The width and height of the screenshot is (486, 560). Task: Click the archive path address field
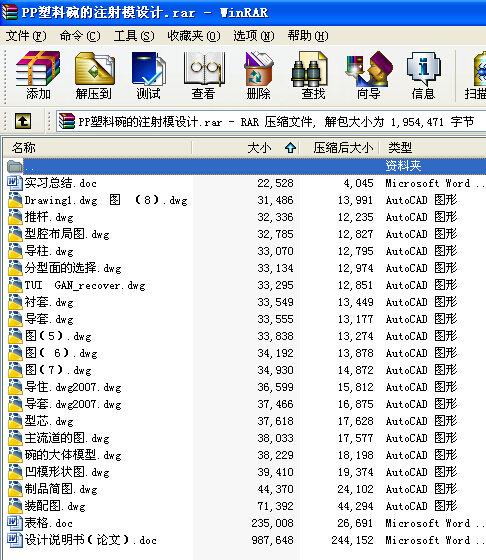(271, 121)
